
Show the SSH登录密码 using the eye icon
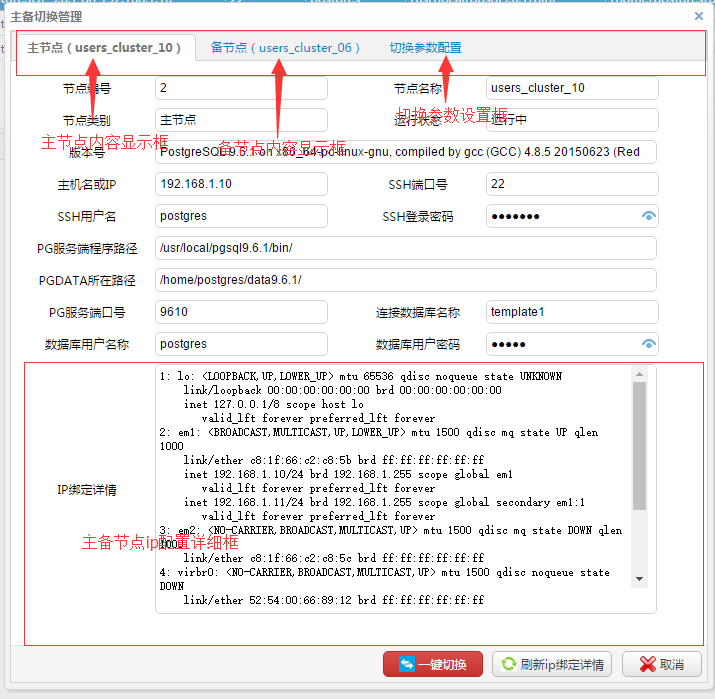click(x=649, y=216)
